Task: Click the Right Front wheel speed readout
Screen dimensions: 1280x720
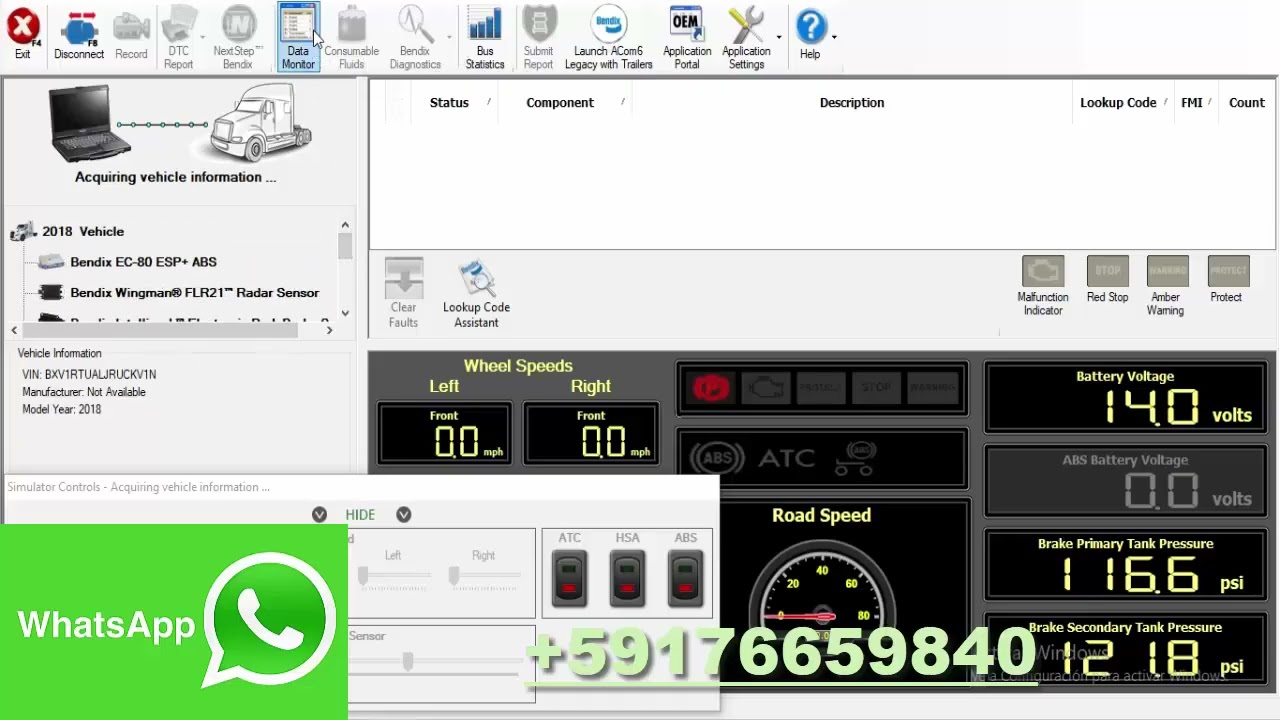Action: point(591,434)
